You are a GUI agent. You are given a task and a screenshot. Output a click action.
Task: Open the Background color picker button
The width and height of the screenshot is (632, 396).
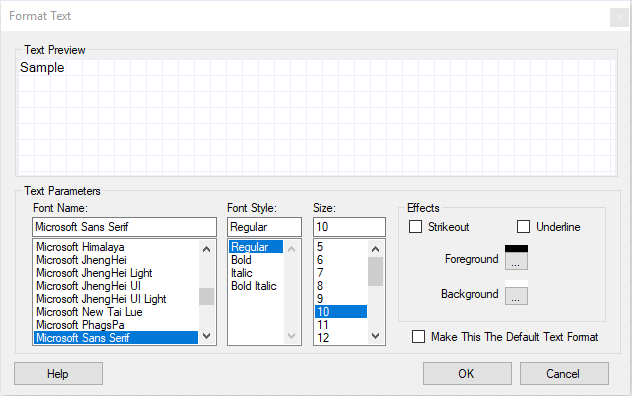point(516,296)
